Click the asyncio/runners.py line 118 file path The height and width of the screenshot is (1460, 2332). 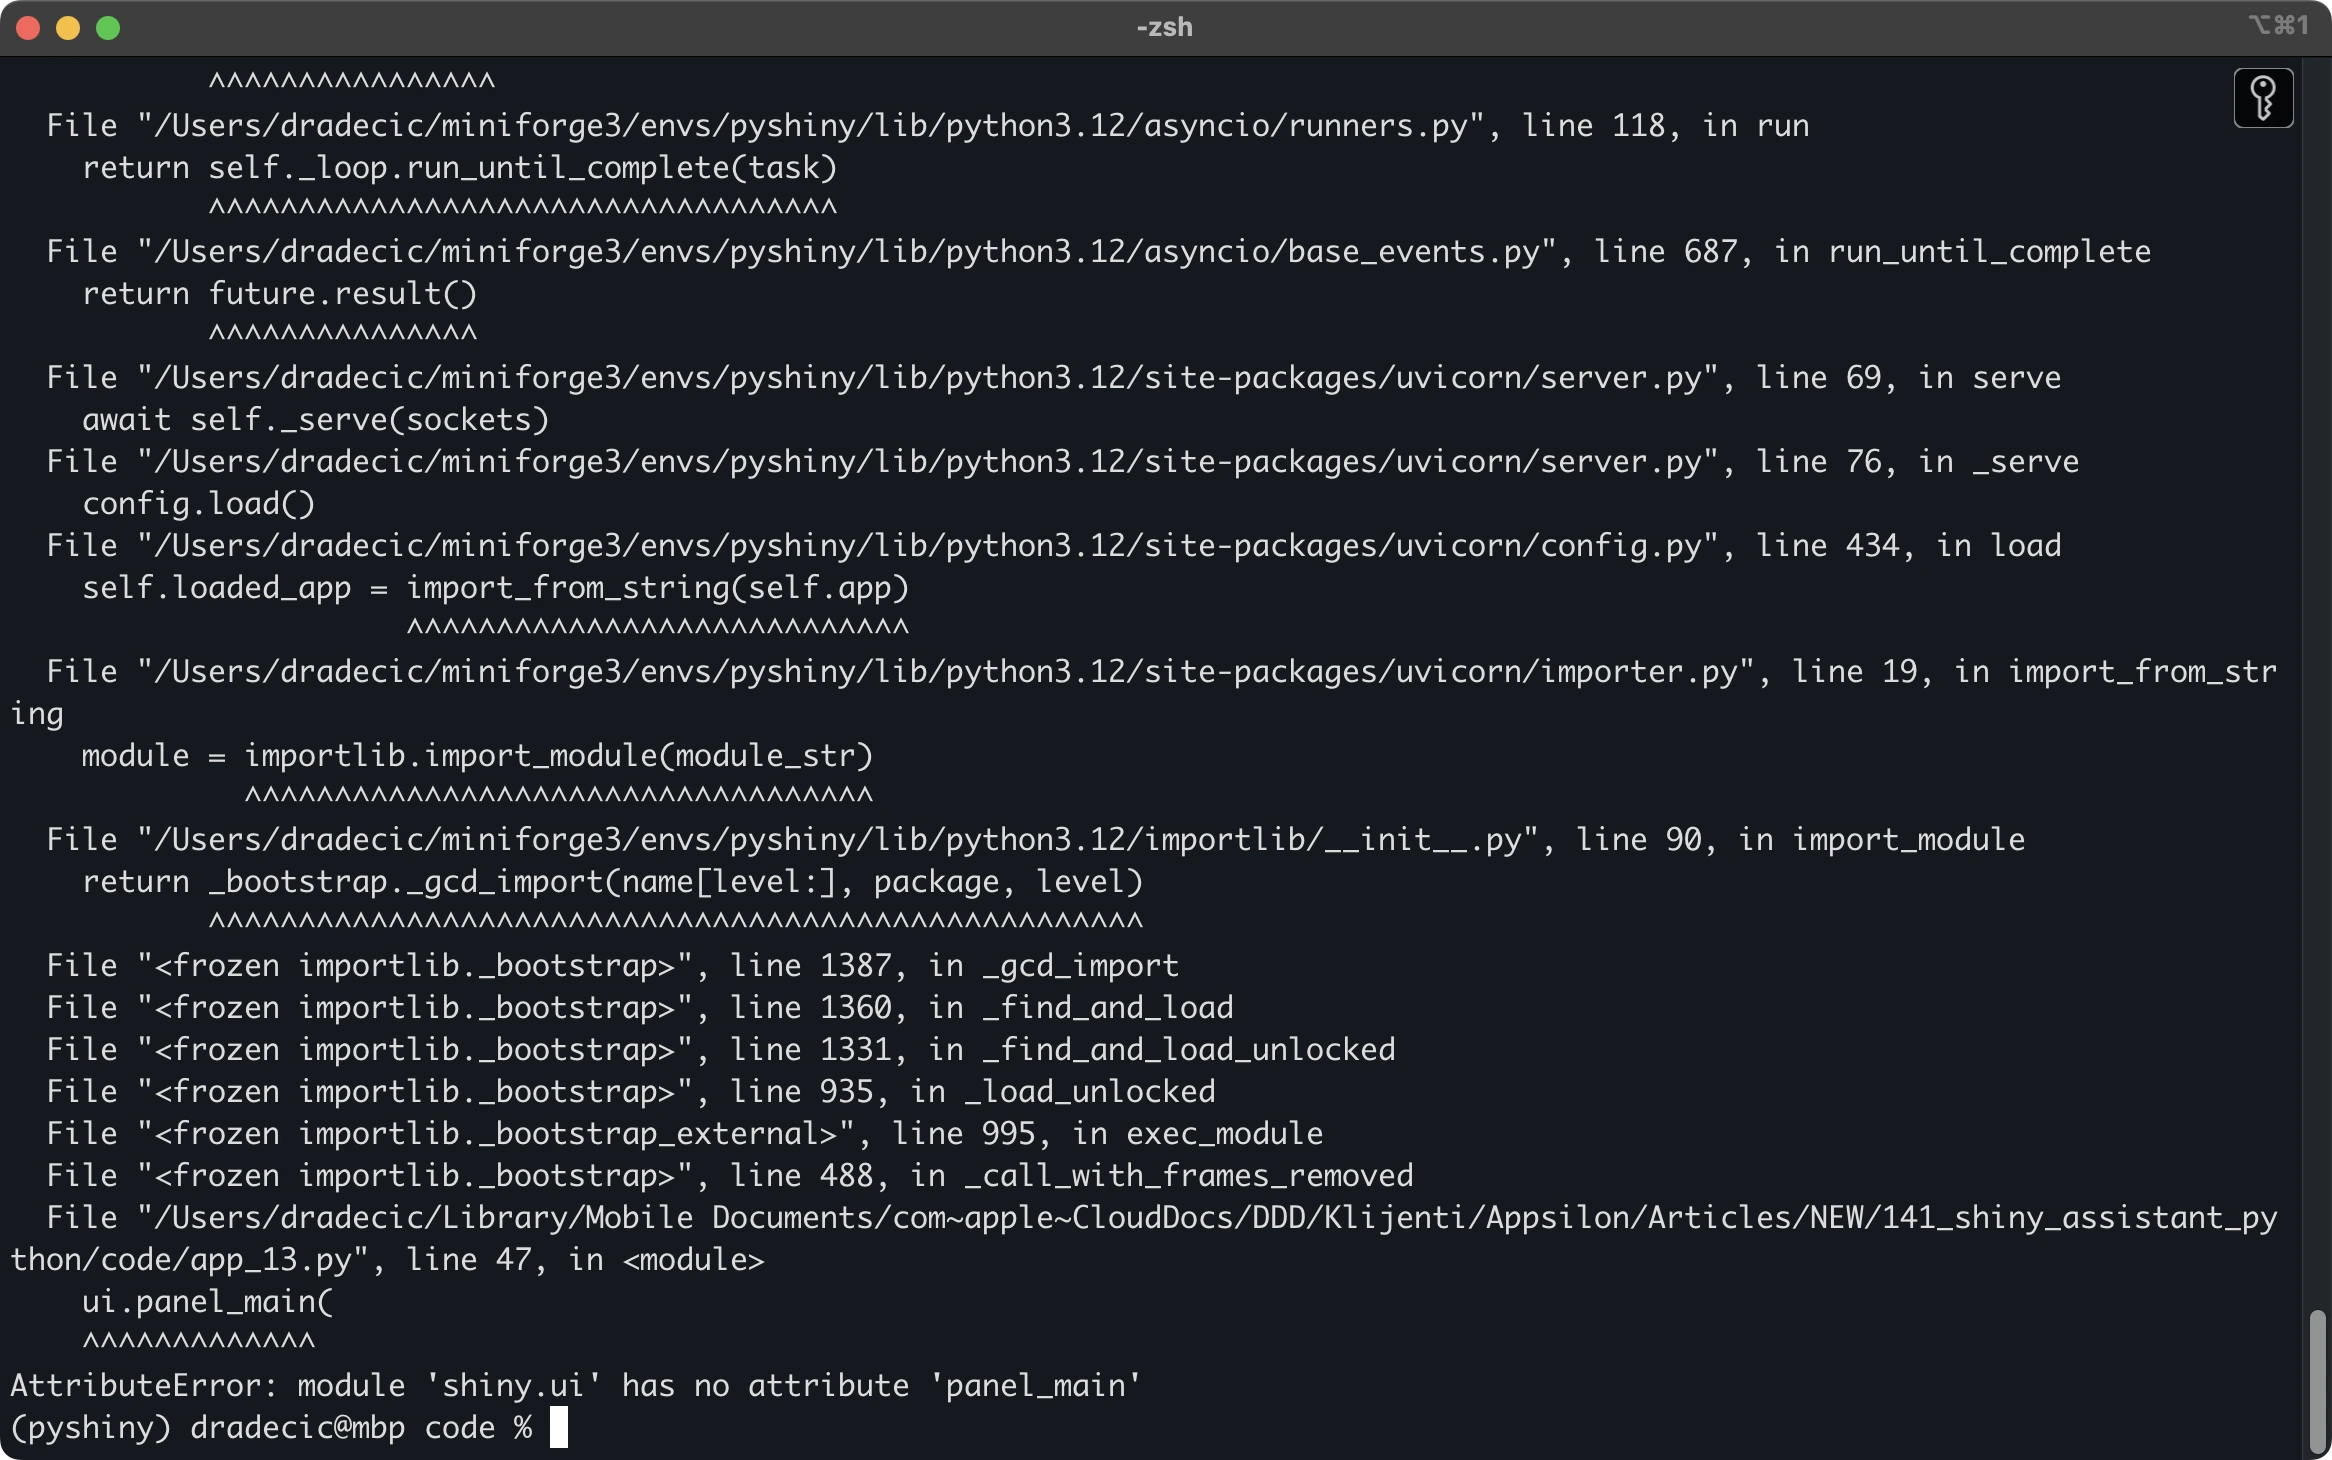[x=928, y=125]
